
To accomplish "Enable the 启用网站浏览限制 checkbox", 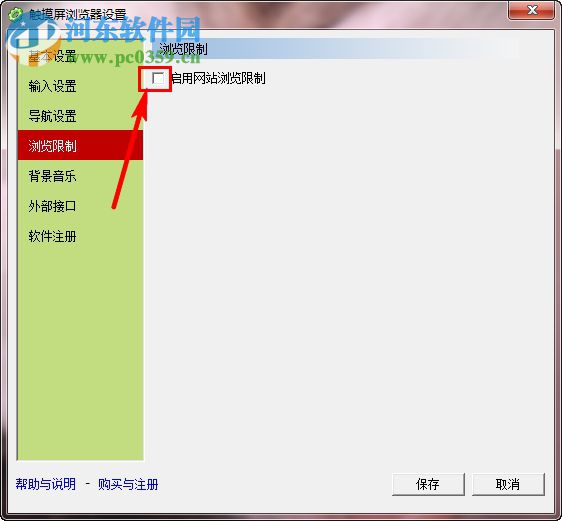I will pos(158,78).
